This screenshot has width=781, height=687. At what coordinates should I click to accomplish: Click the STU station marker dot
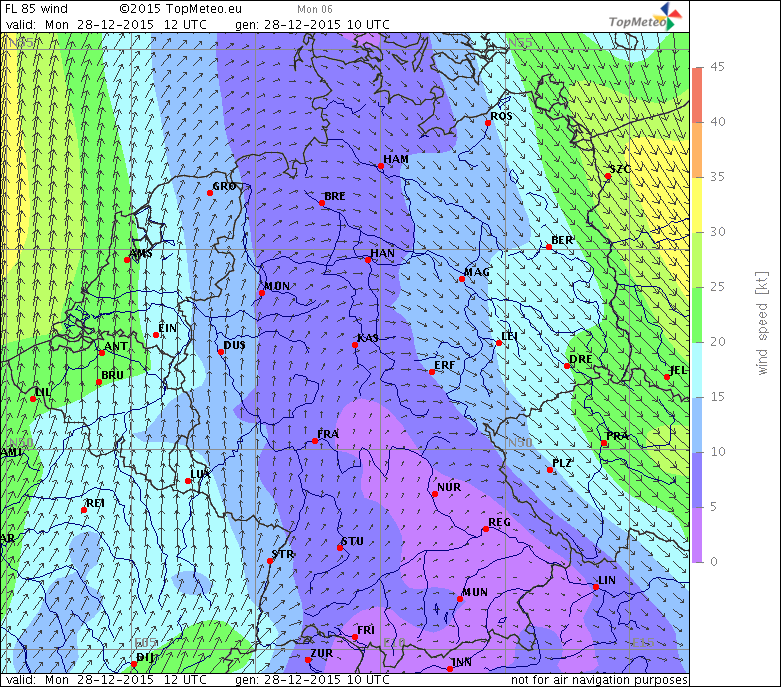(x=339, y=548)
